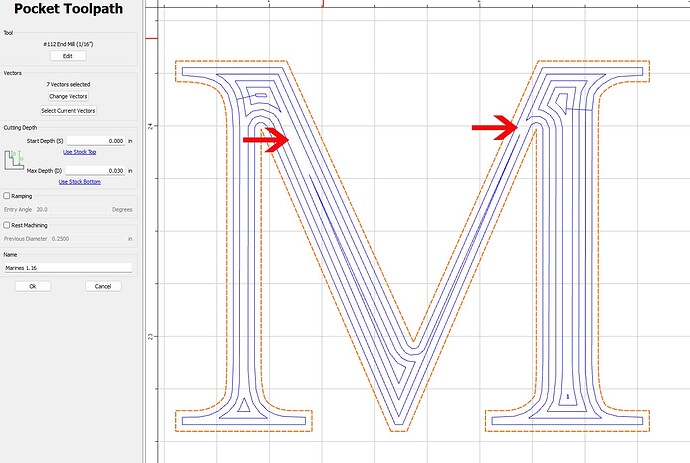Click the '#112 End Mill (1/16")' tool text
Screen dimensions: 690x463
tap(68, 44)
